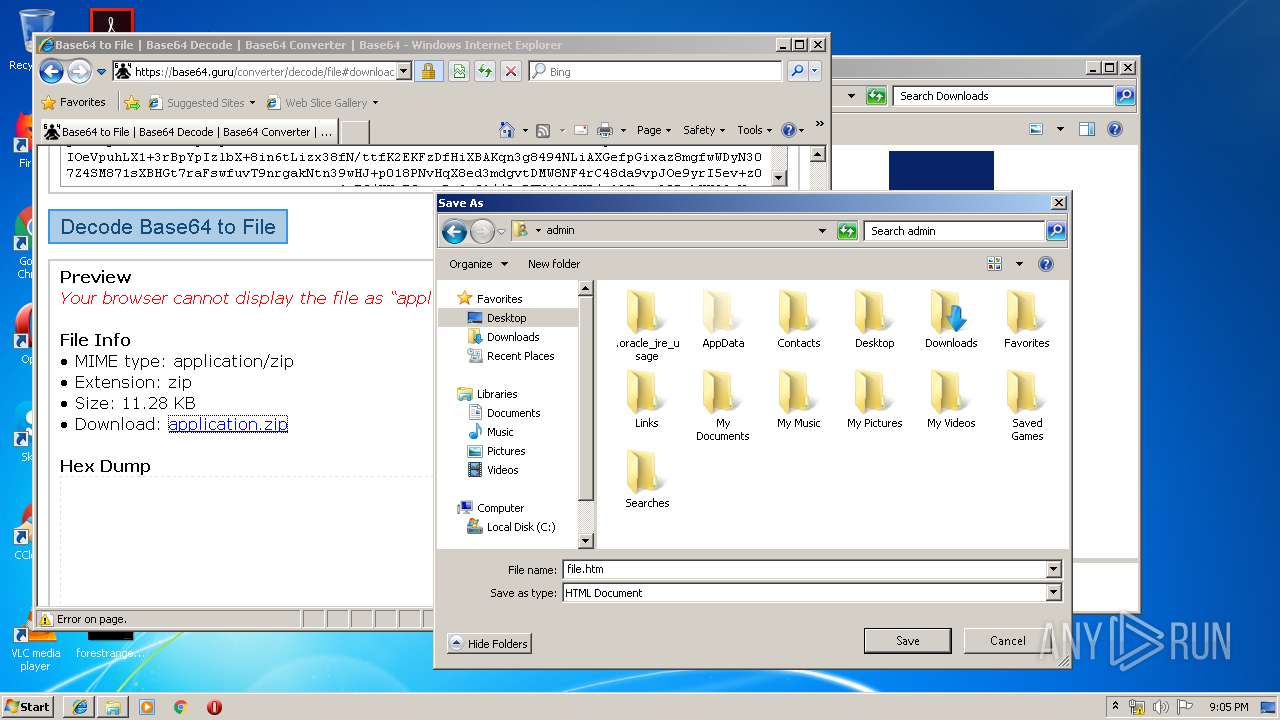Click the Bing search box in IE
1280x720 pixels.
click(x=655, y=71)
